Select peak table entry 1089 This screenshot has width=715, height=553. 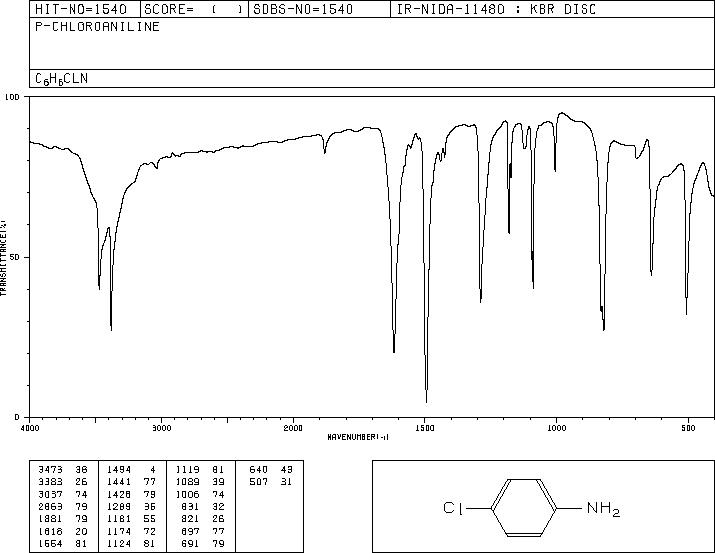point(187,481)
